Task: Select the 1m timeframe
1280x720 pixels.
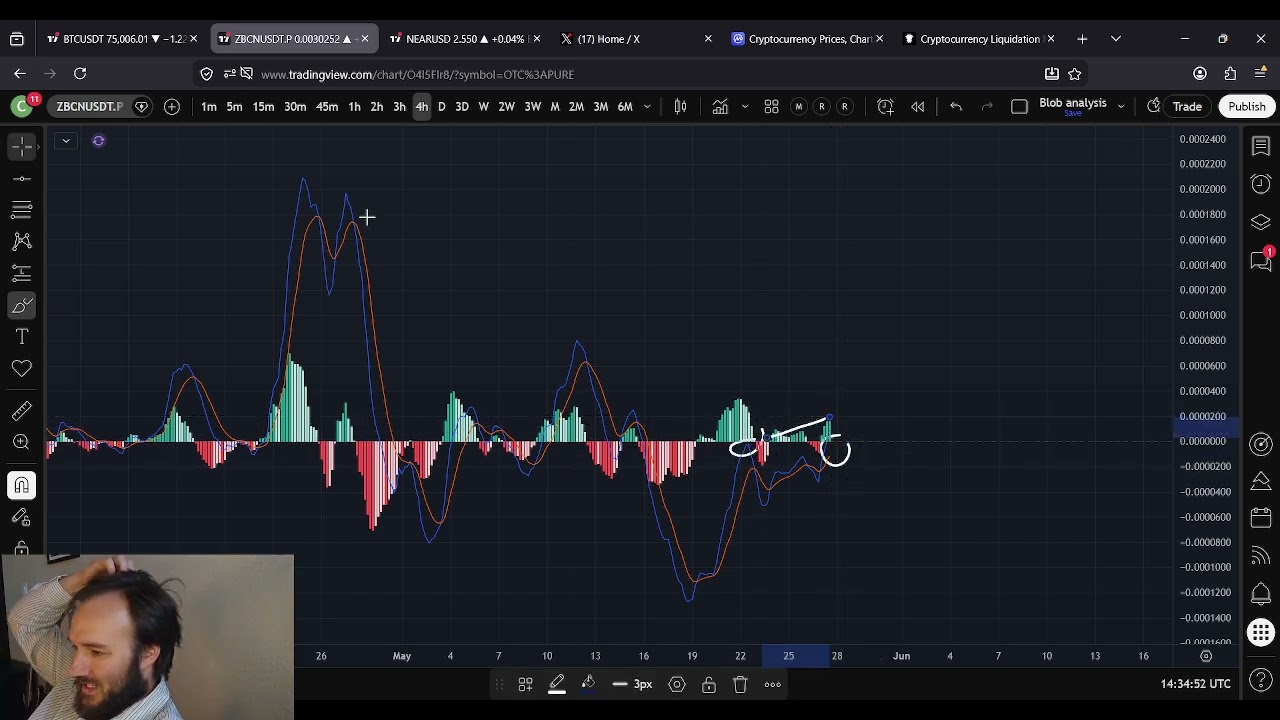Action: [x=209, y=107]
